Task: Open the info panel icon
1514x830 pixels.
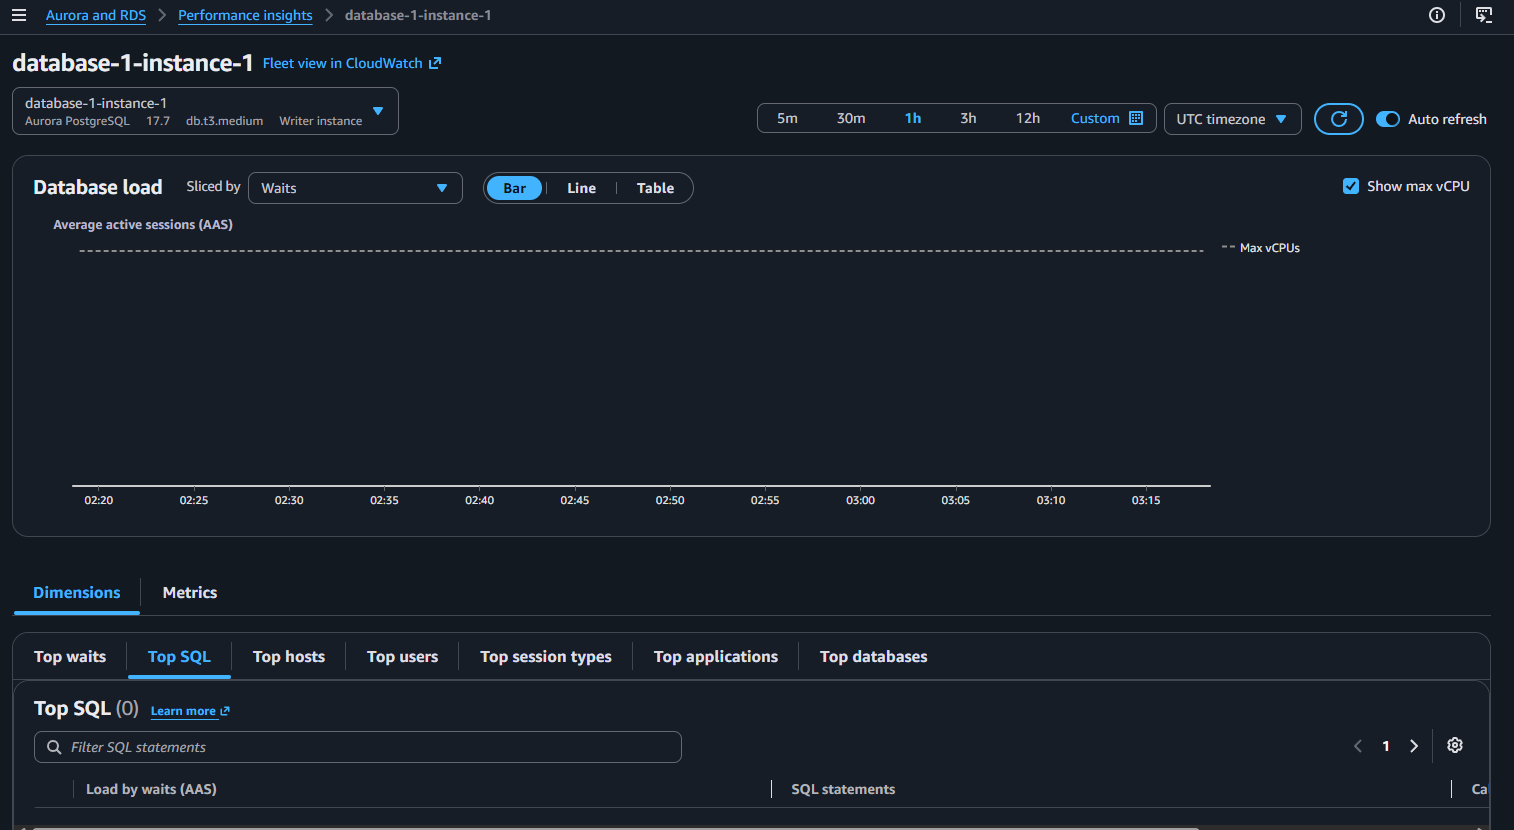Action: pyautogui.click(x=1437, y=15)
